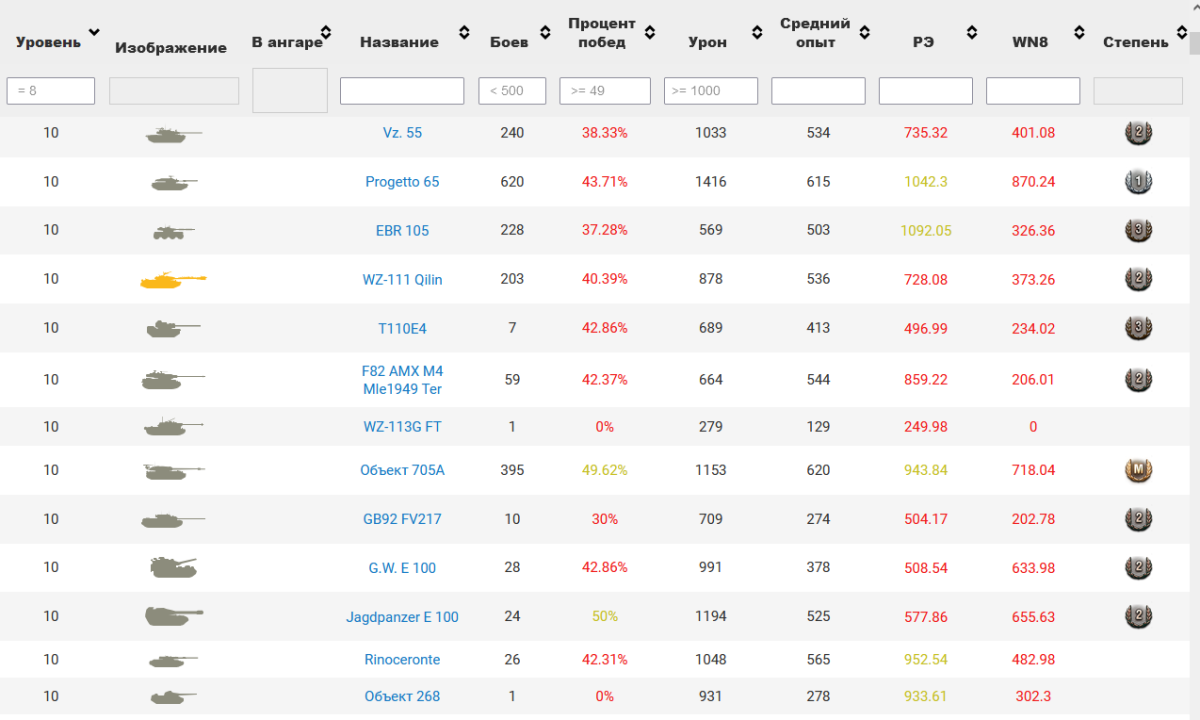Click the orange WZ-111 Qilin tank icon

pos(173,281)
